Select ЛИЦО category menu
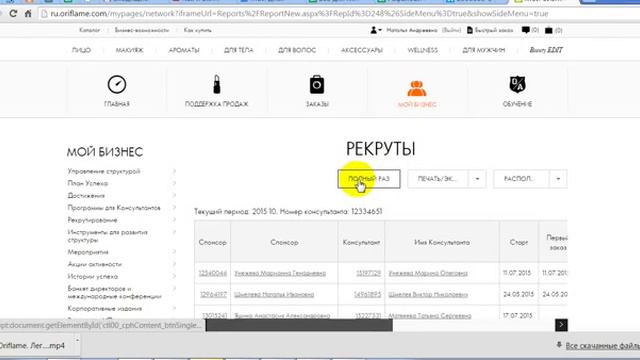This screenshot has height=360, width=640. 81,50
